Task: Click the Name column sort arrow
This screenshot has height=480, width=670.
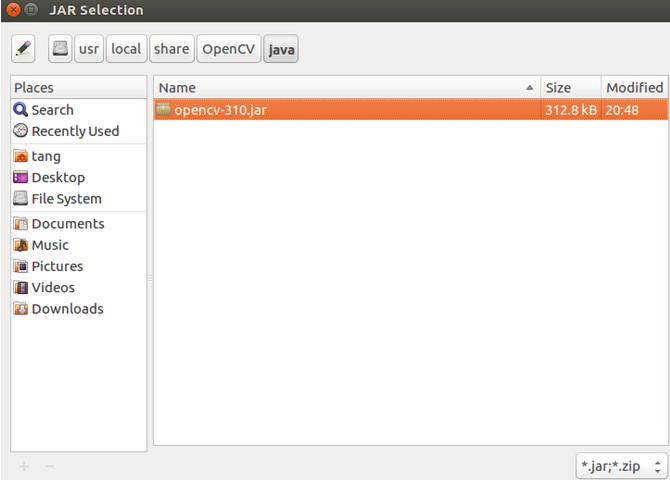Action: pyautogui.click(x=530, y=88)
